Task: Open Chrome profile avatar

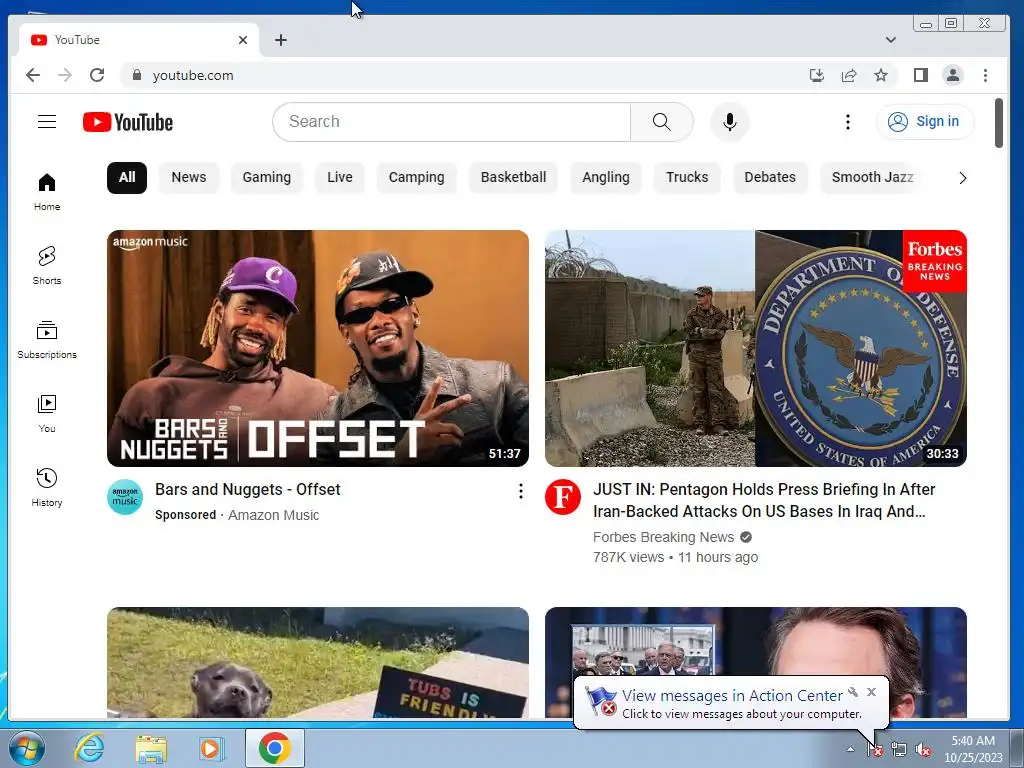Action: 953,75
